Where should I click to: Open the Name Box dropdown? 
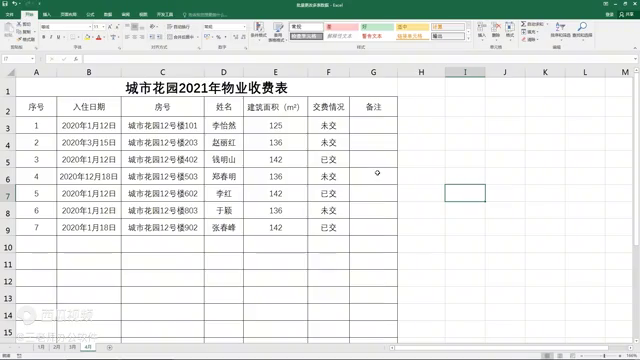pyautogui.click(x=32, y=59)
